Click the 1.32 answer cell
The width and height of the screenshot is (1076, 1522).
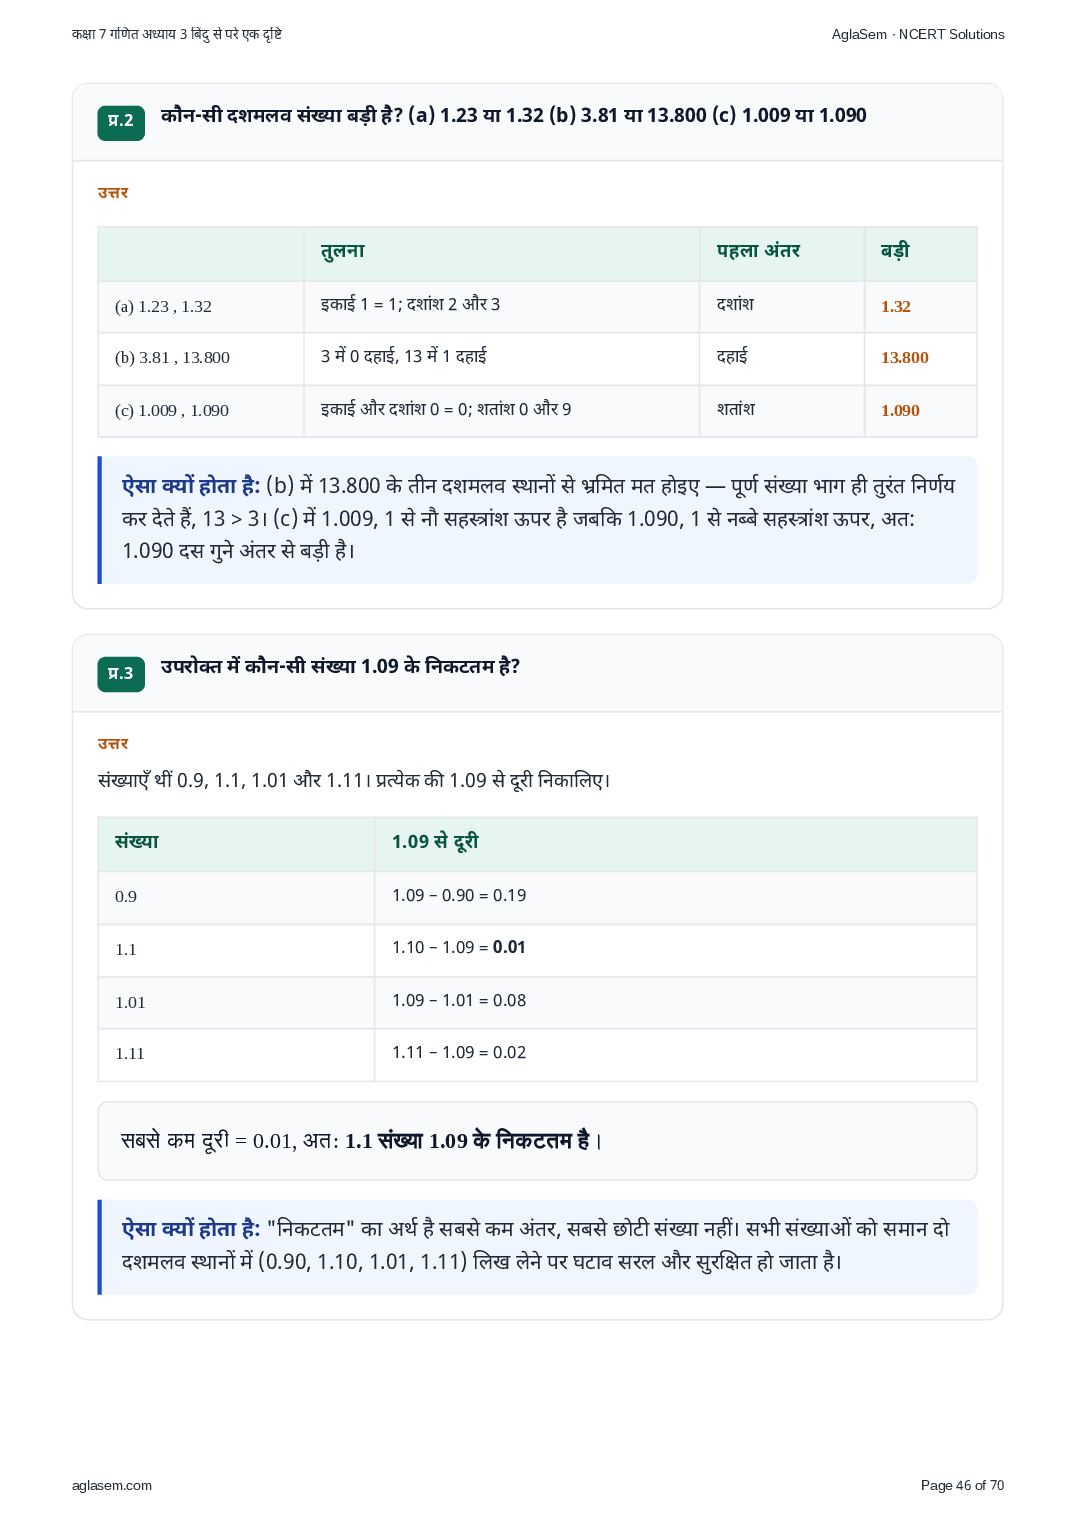coord(920,307)
